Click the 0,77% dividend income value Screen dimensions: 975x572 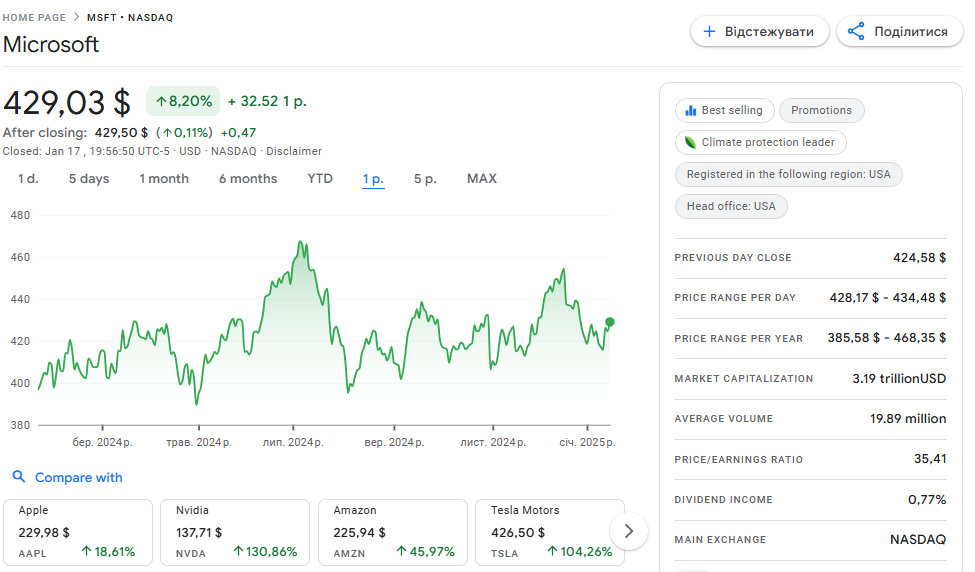(927, 499)
